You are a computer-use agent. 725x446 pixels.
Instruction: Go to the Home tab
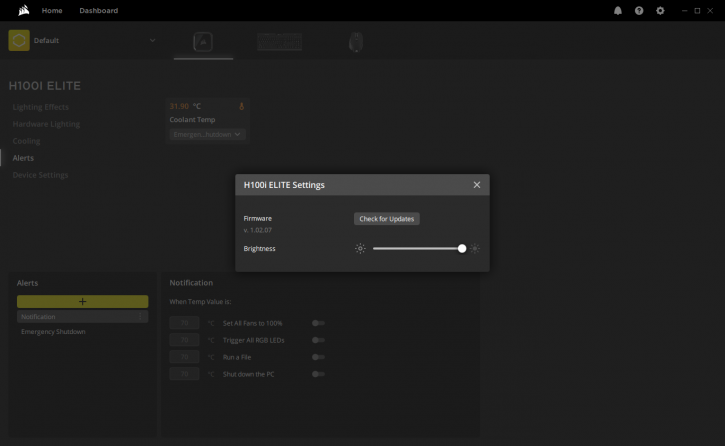pos(52,10)
